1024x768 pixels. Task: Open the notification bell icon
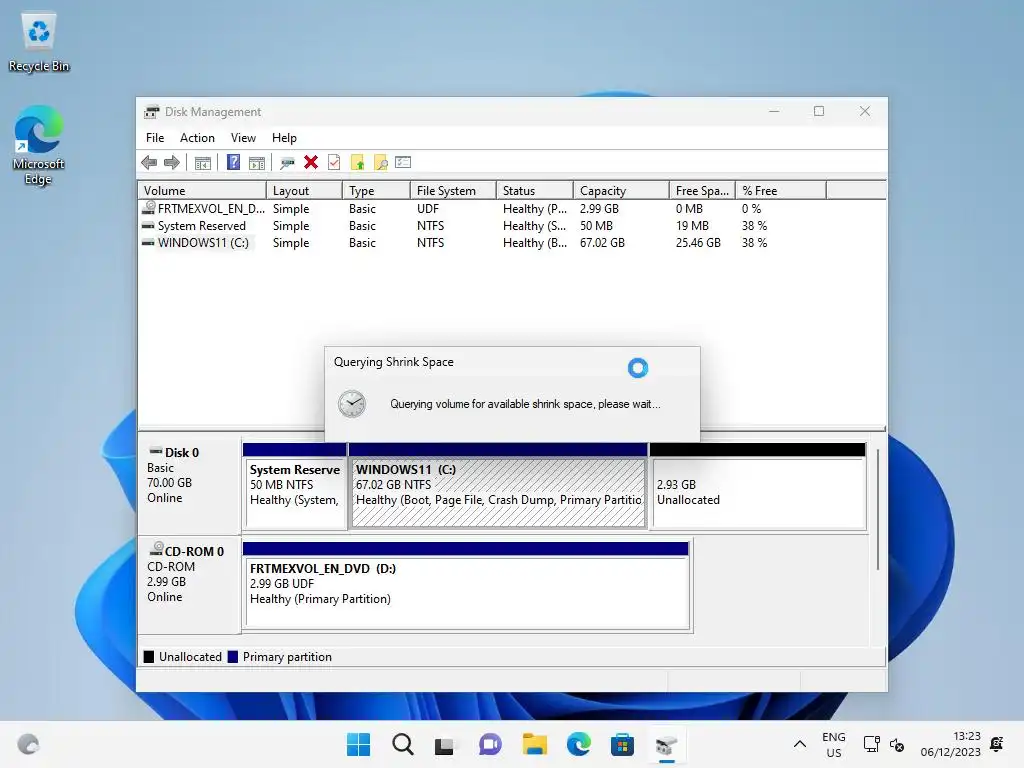(x=997, y=744)
